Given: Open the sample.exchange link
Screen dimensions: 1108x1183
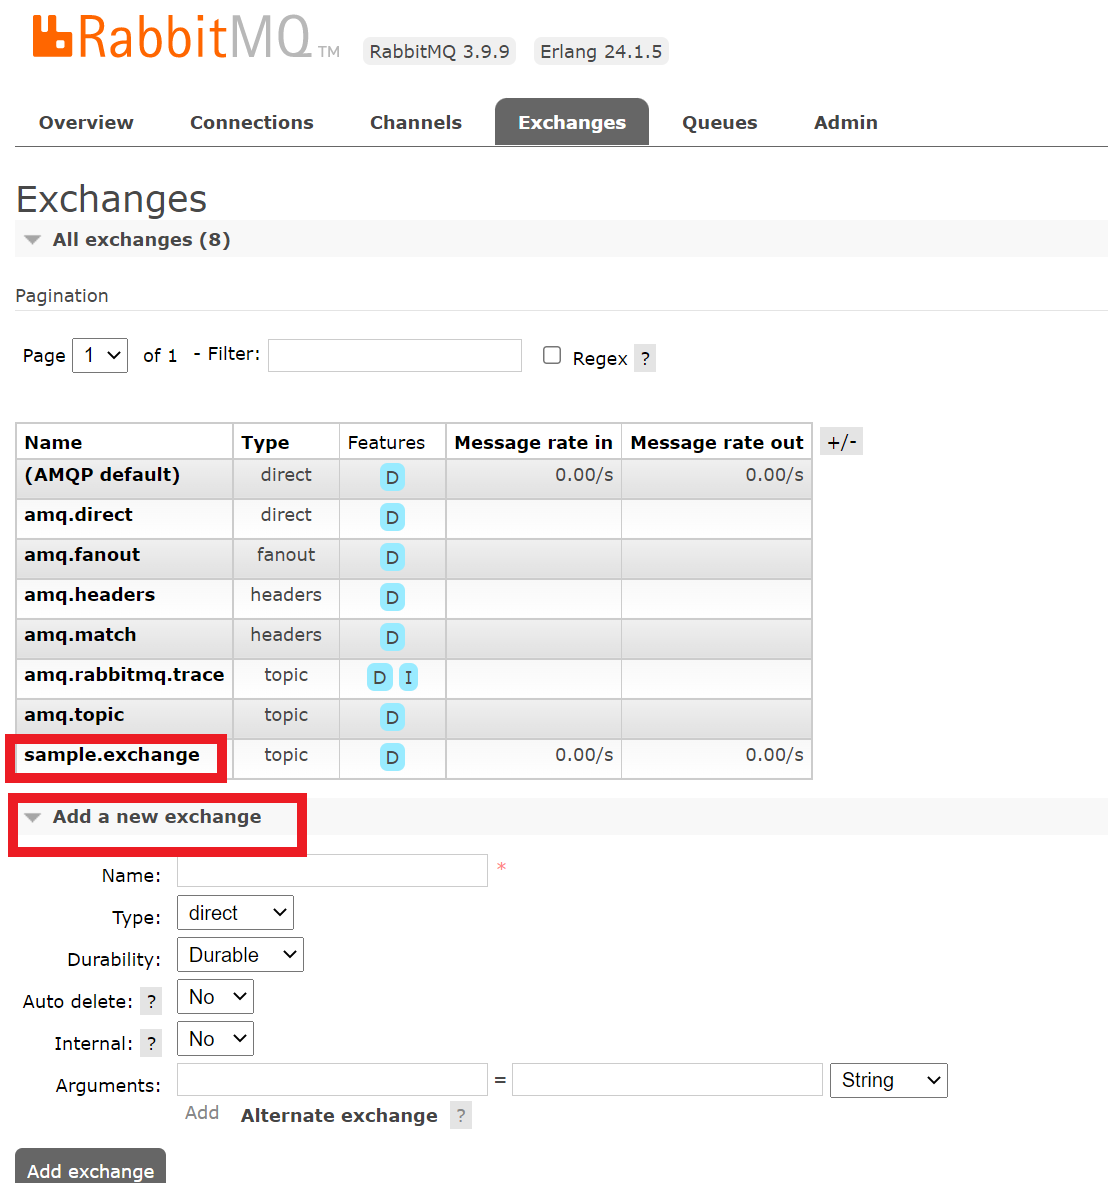Looking at the screenshot, I should 112,755.
